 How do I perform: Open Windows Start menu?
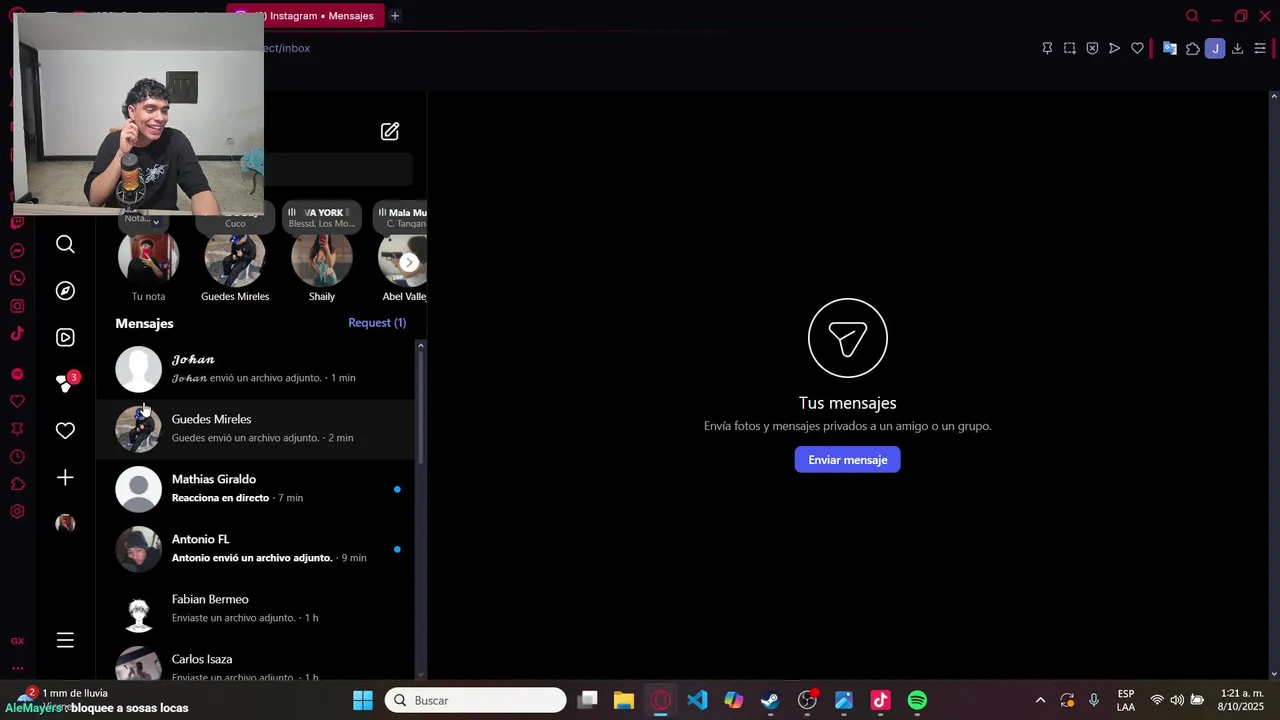(x=363, y=700)
